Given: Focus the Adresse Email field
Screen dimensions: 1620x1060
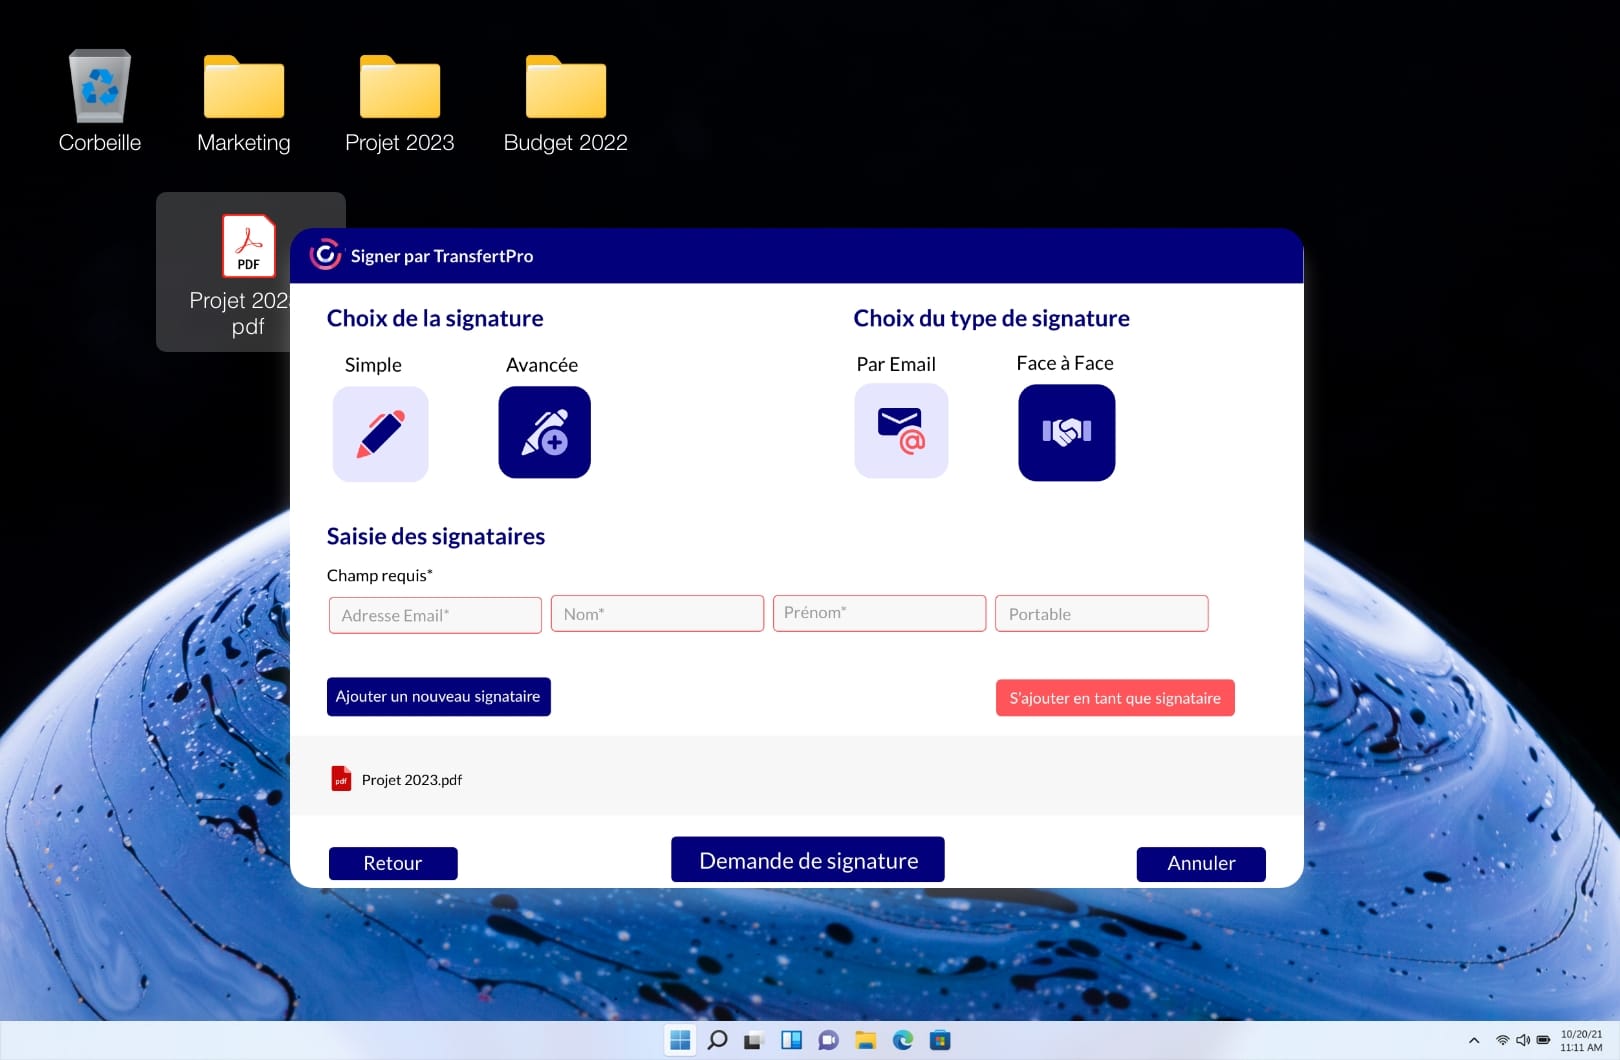Looking at the screenshot, I should (435, 615).
